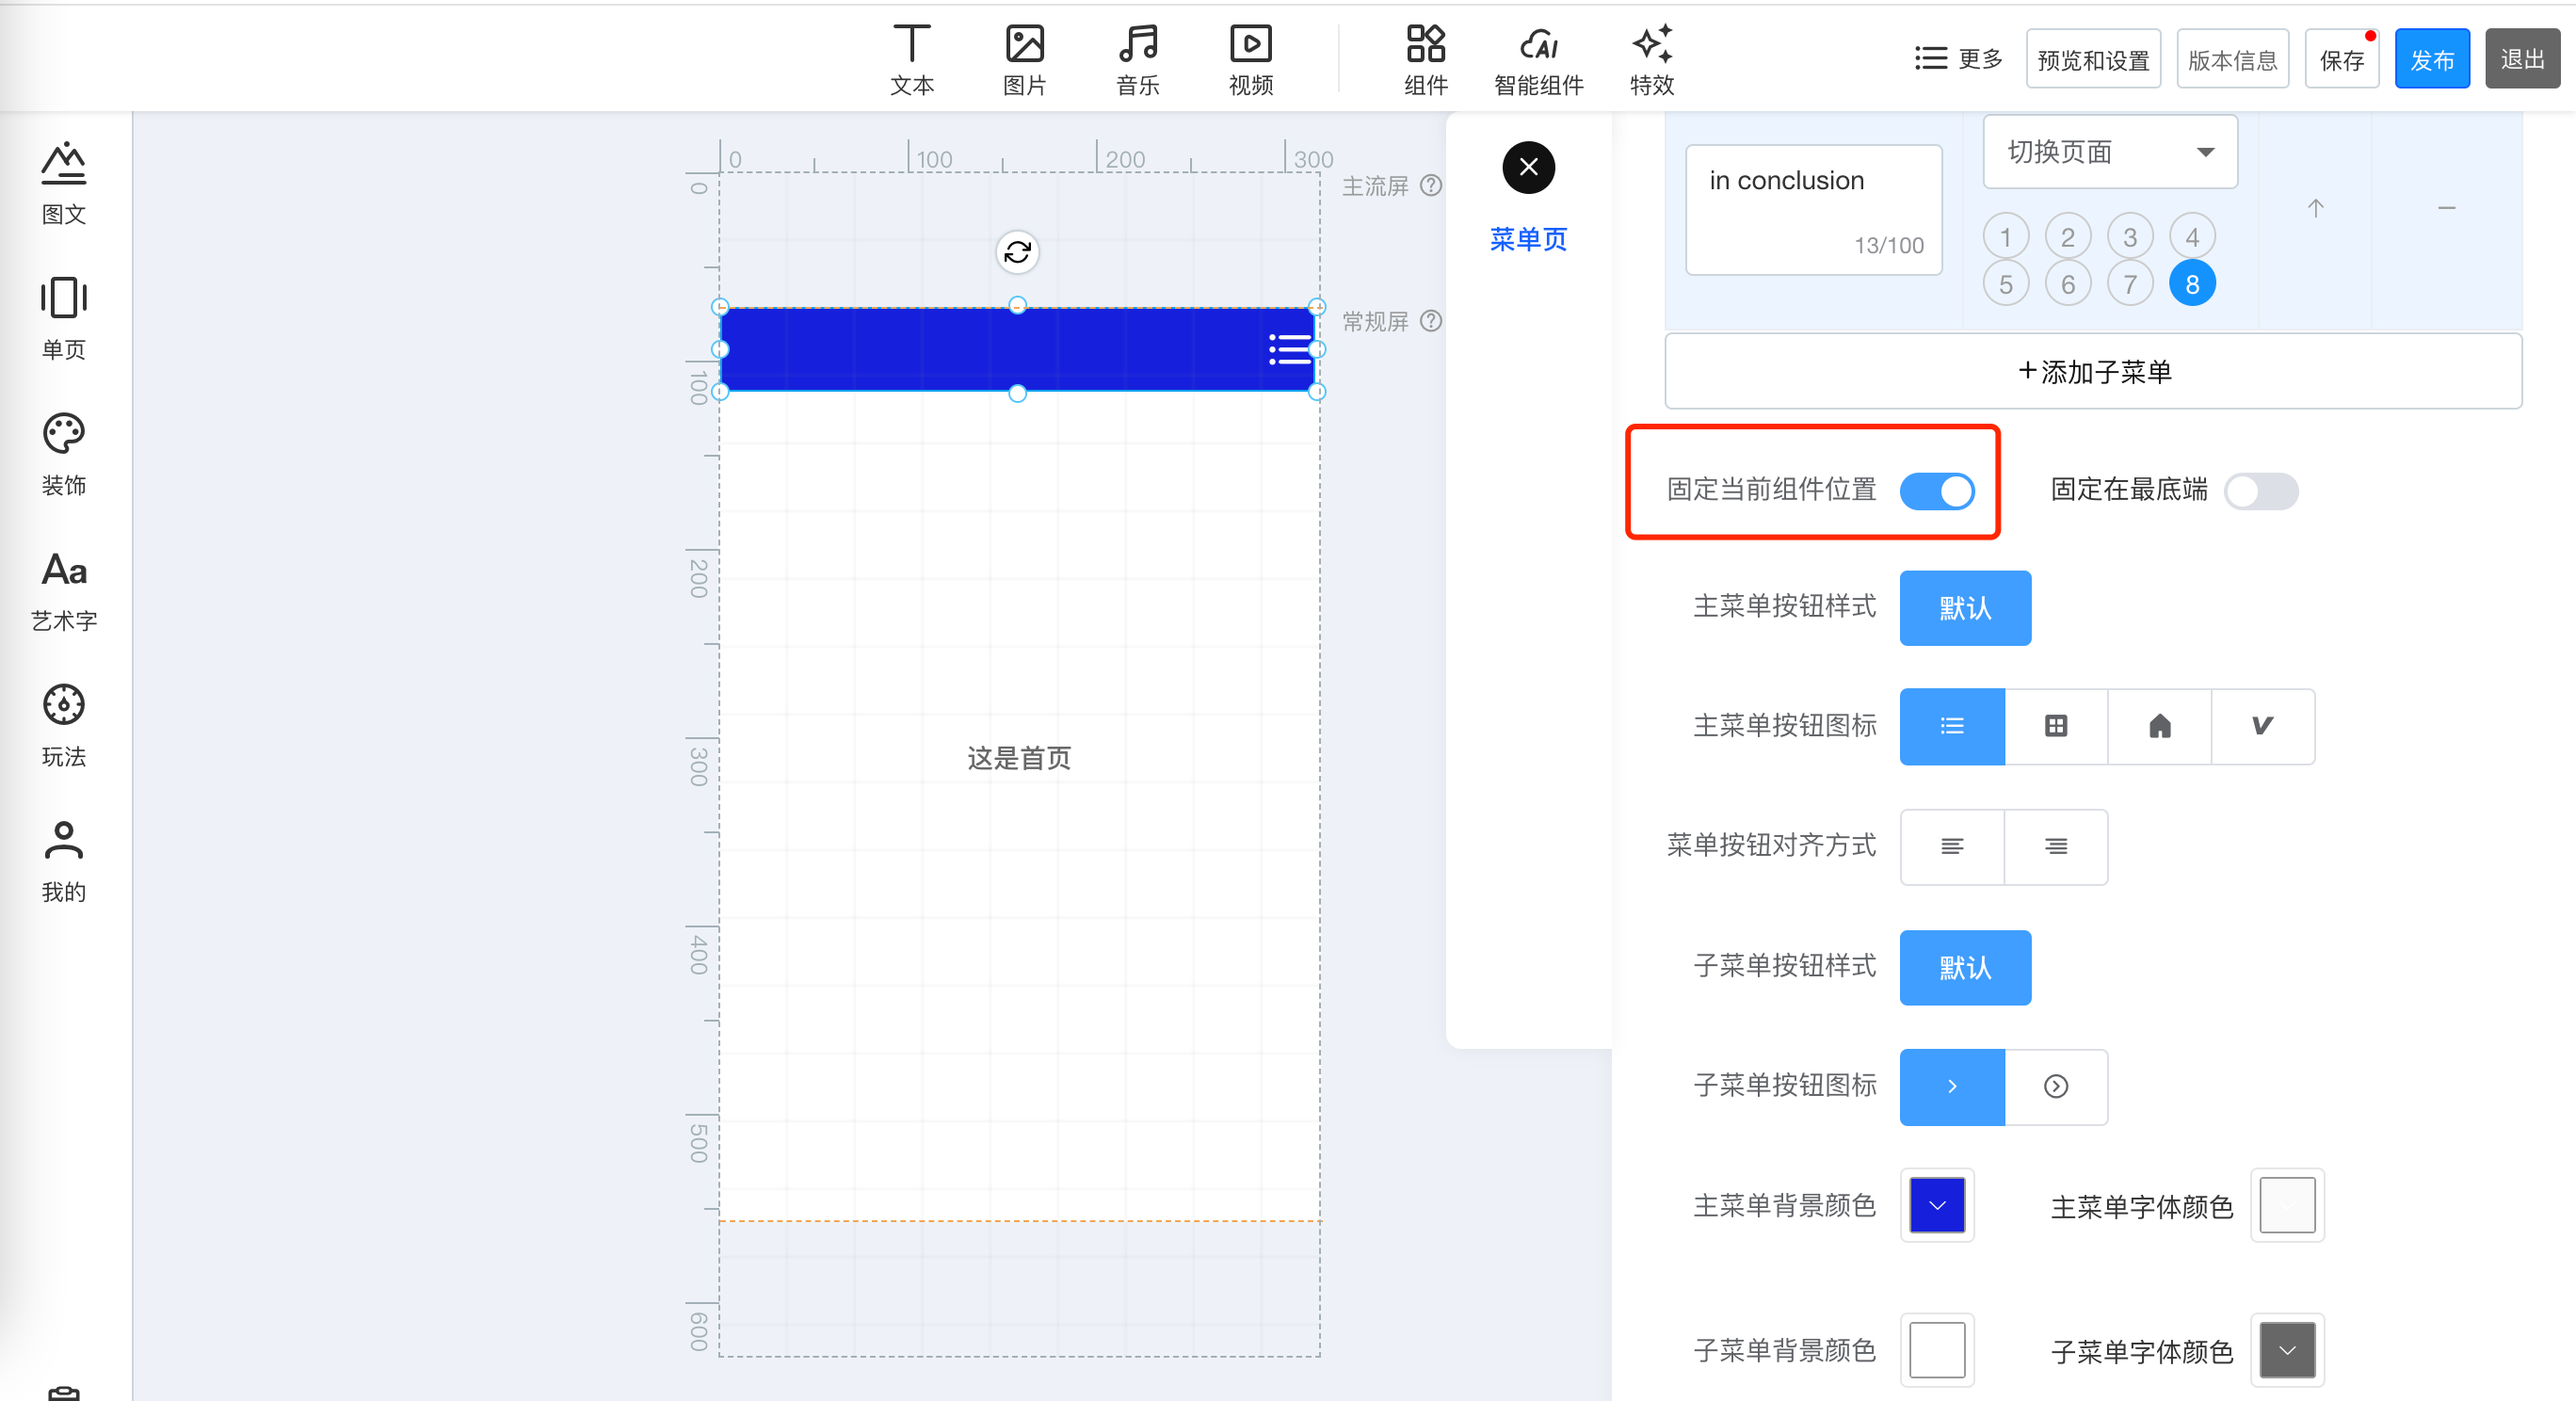Choose grid icon for 主菜单按钮图标

click(2055, 726)
